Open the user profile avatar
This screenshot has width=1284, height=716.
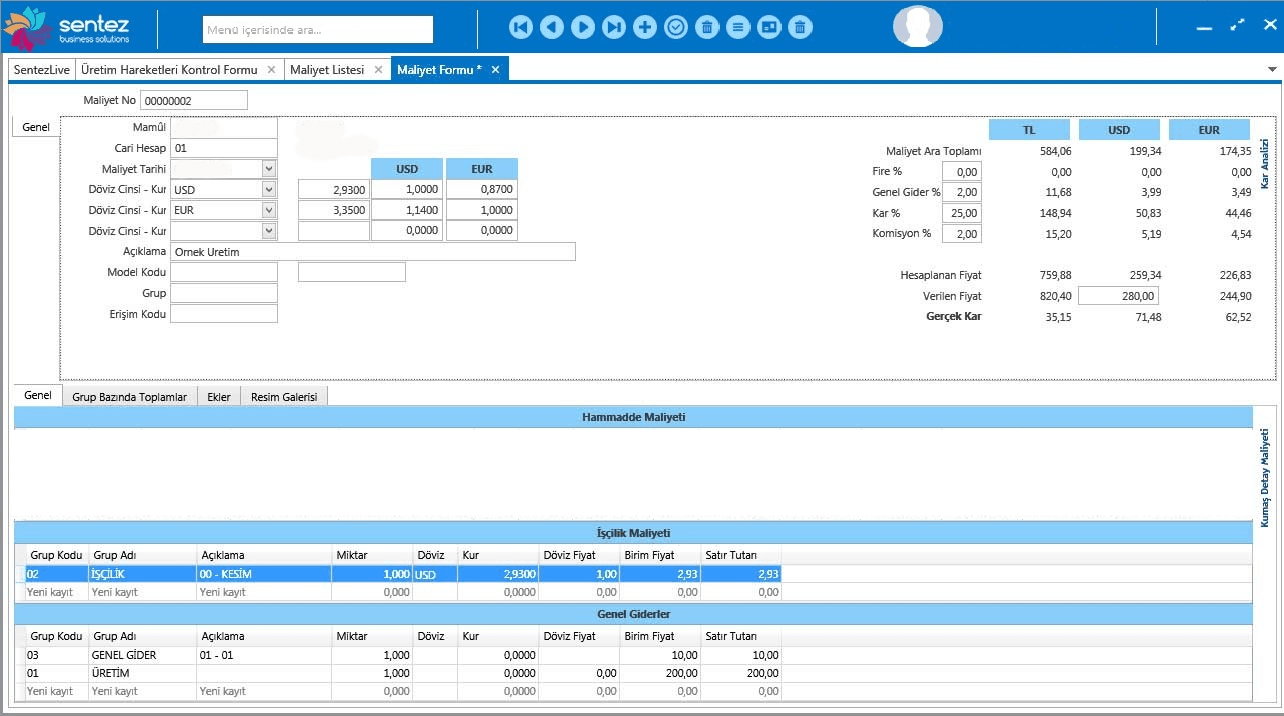(x=917, y=26)
